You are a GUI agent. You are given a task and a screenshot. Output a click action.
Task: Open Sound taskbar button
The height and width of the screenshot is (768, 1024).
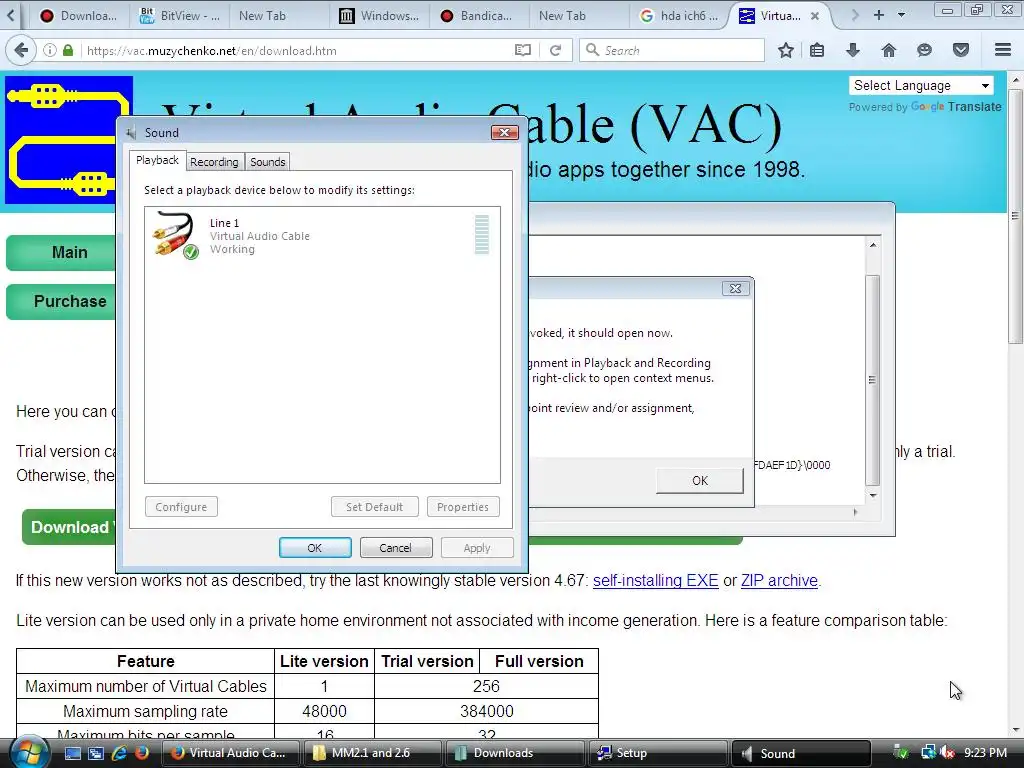point(801,753)
